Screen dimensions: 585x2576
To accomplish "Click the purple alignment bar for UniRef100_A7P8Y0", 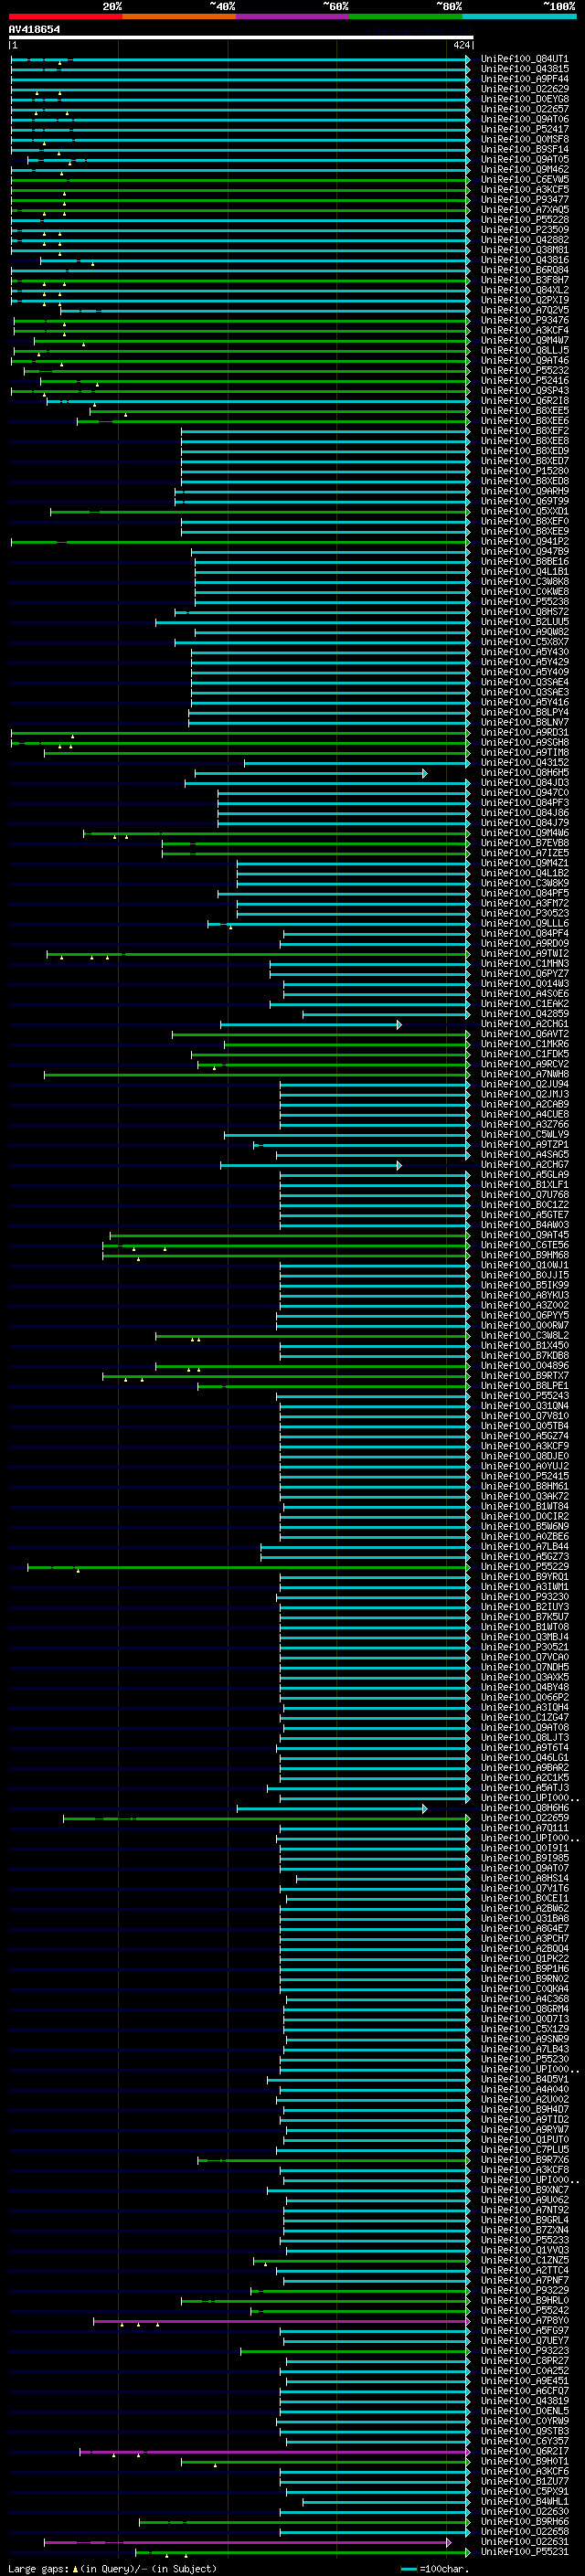I will pos(281,2321).
